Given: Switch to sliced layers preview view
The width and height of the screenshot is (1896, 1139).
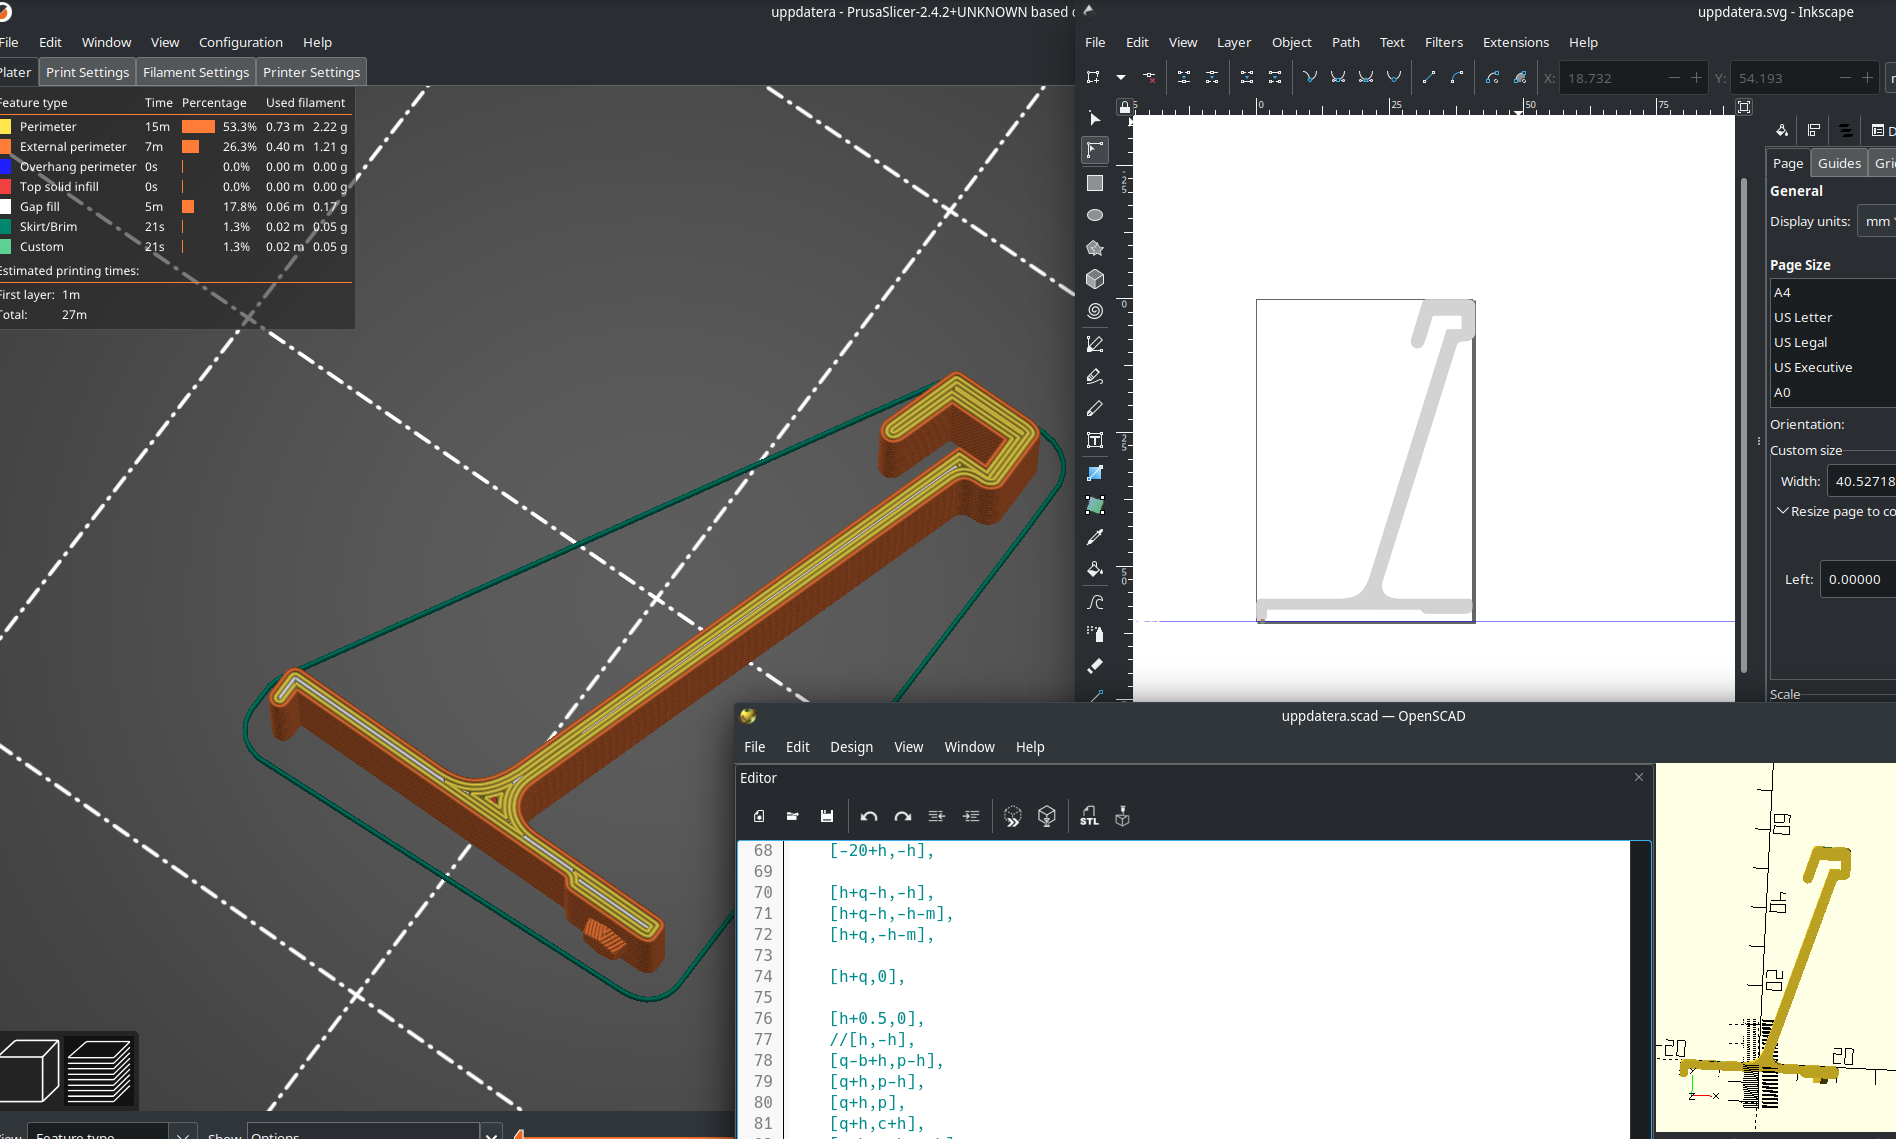Looking at the screenshot, I should (99, 1071).
